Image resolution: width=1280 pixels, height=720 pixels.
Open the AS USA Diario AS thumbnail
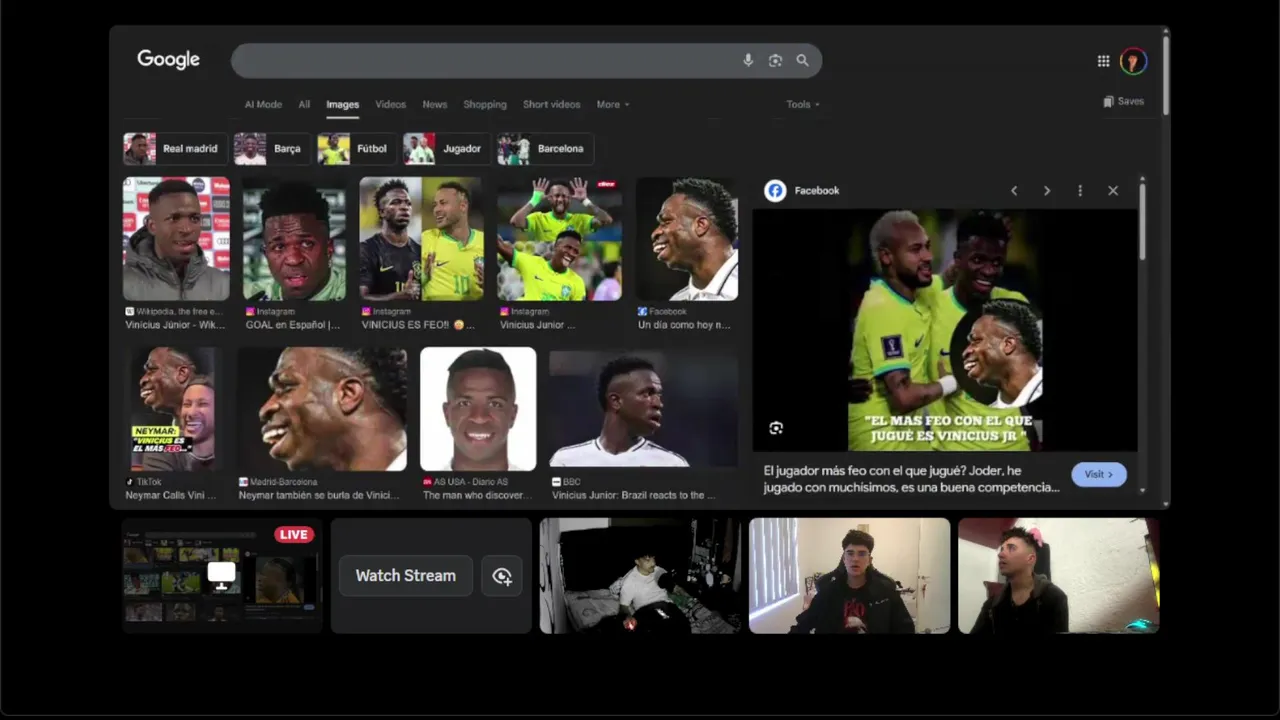tap(478, 409)
